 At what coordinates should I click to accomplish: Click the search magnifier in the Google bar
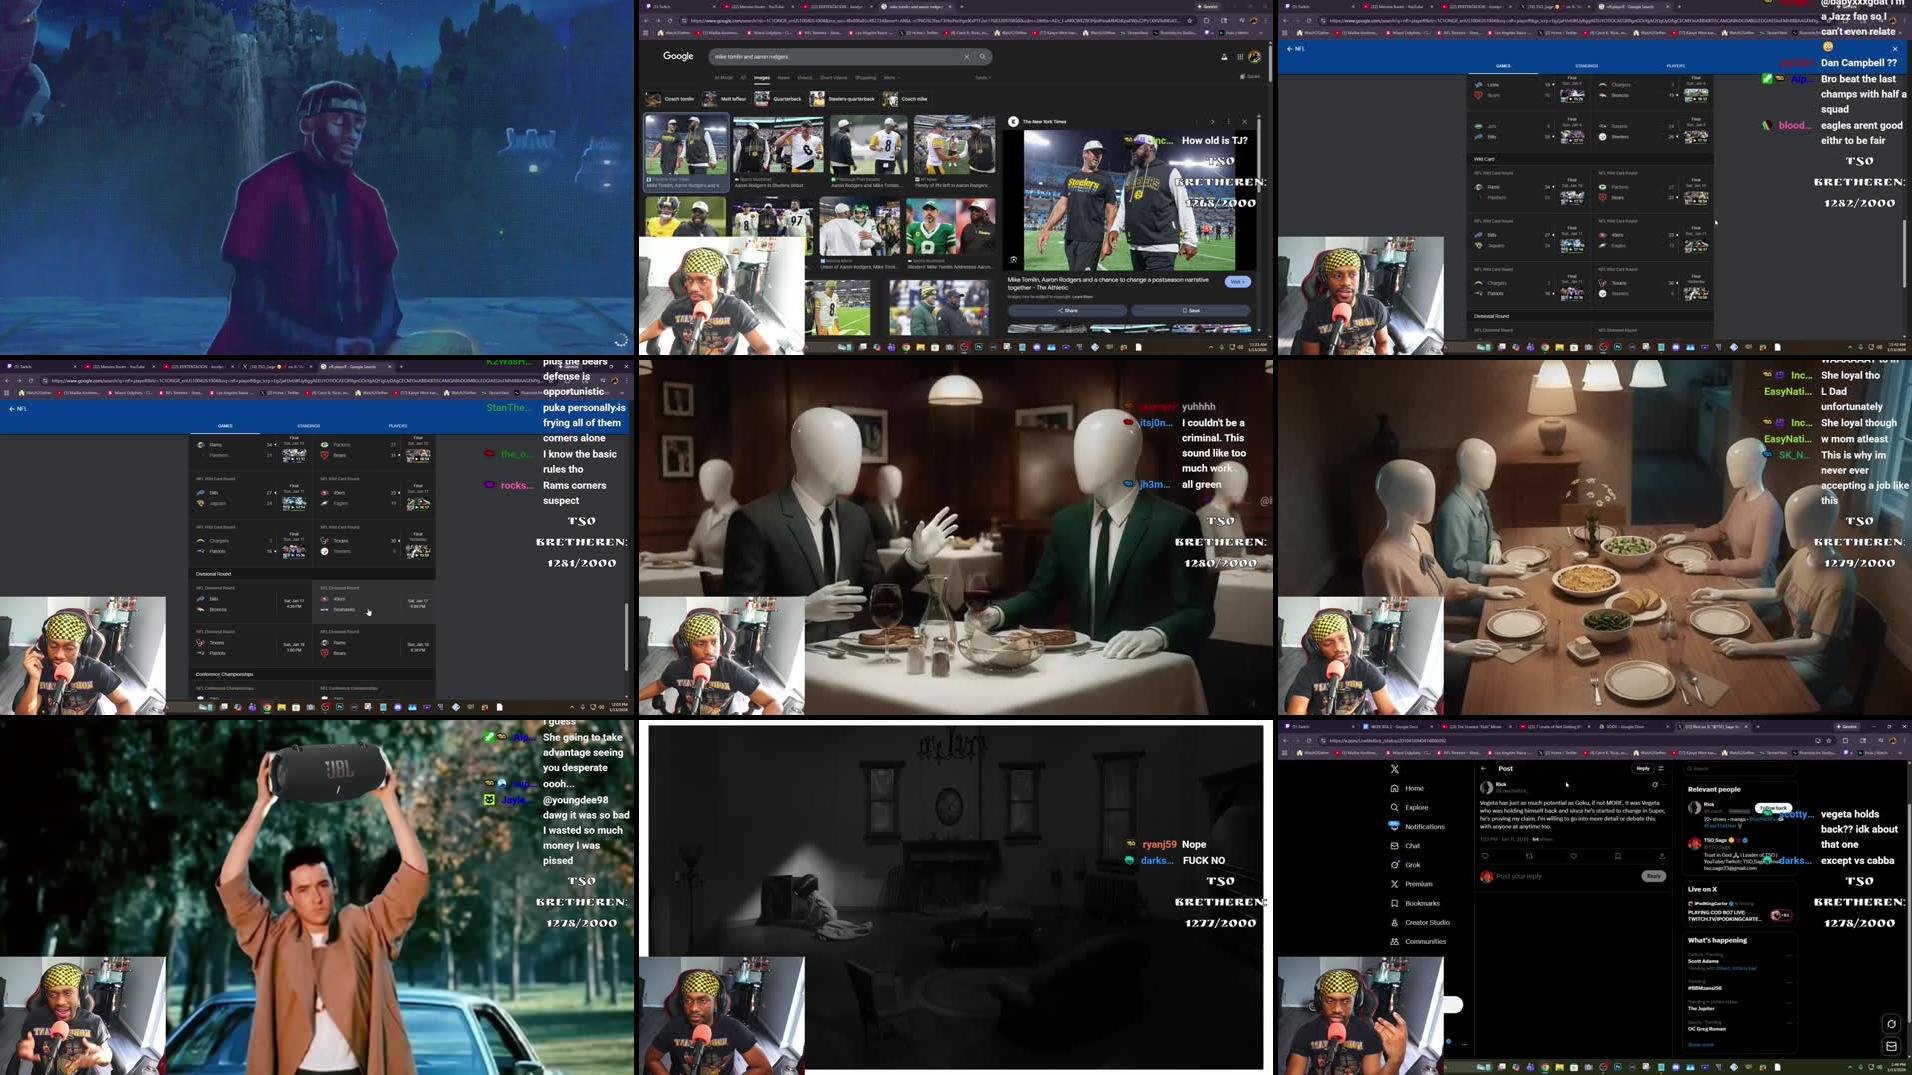983,56
